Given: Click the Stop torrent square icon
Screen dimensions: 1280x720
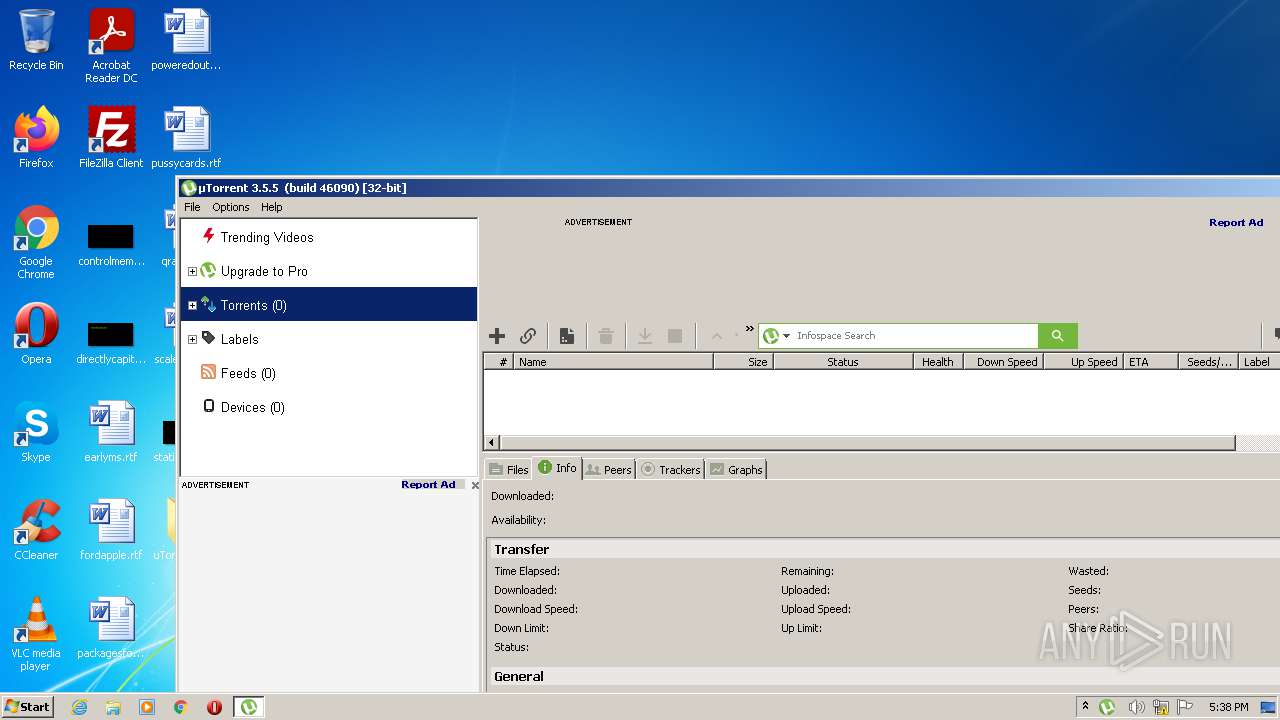Looking at the screenshot, I should (x=675, y=336).
